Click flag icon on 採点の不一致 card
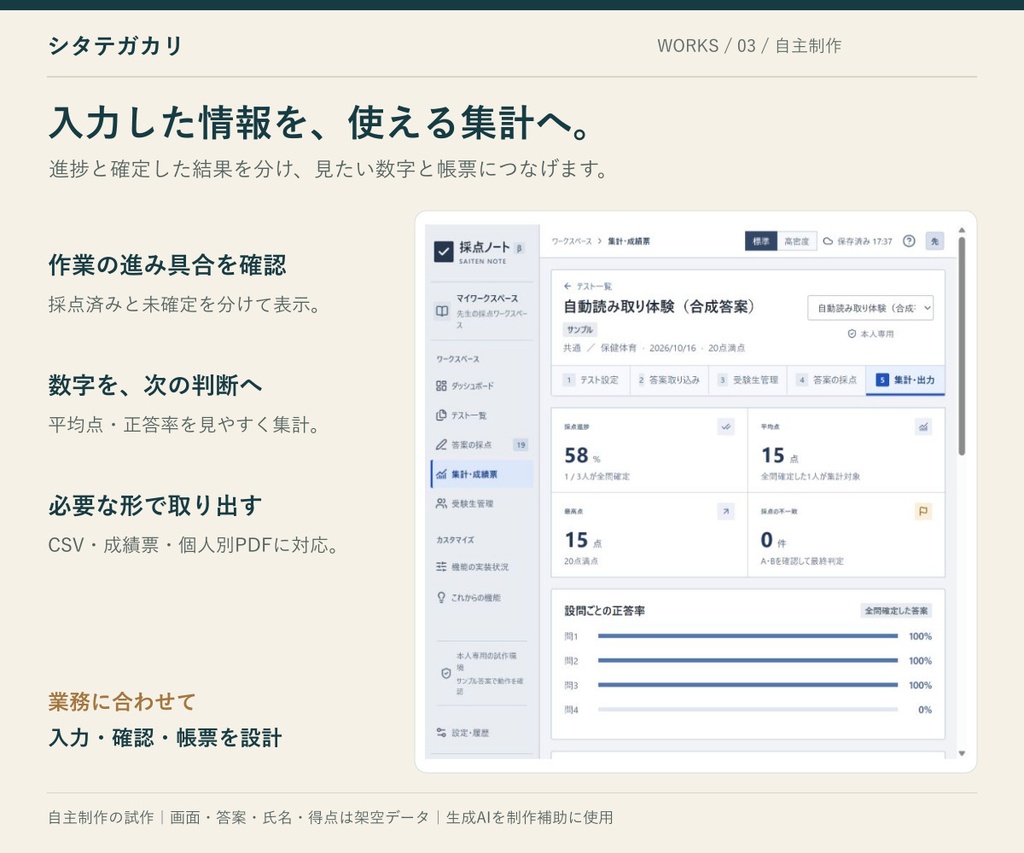This screenshot has width=1024, height=853. 923,511
